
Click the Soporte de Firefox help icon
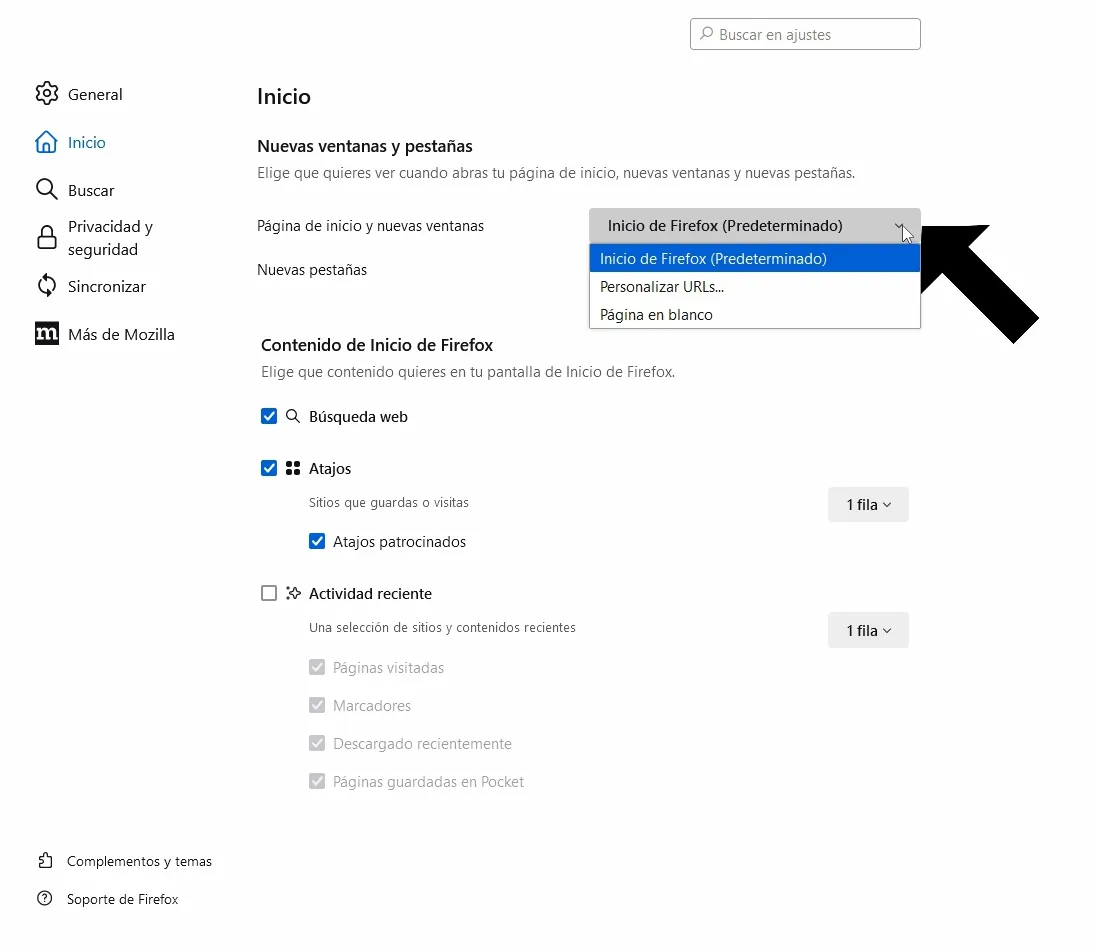(45, 899)
